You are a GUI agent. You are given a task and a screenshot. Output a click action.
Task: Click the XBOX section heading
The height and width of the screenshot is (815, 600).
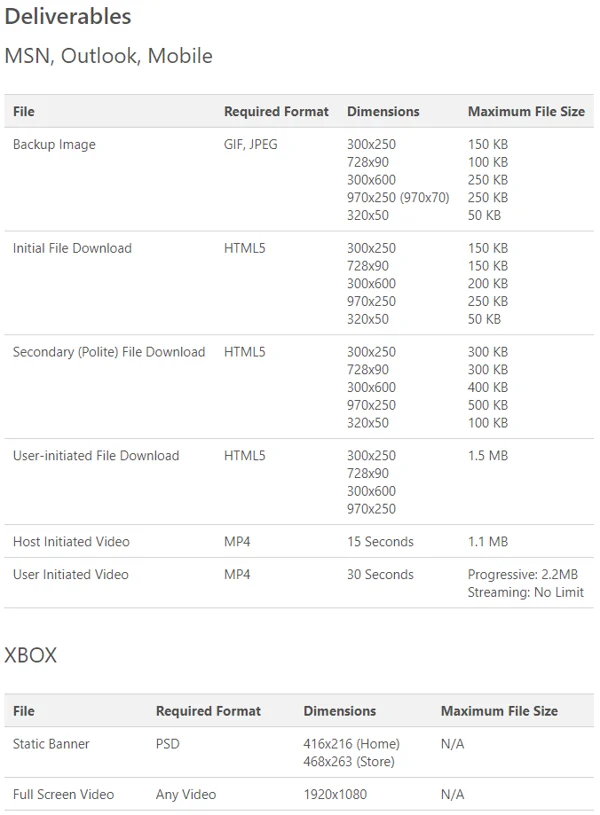point(31,656)
